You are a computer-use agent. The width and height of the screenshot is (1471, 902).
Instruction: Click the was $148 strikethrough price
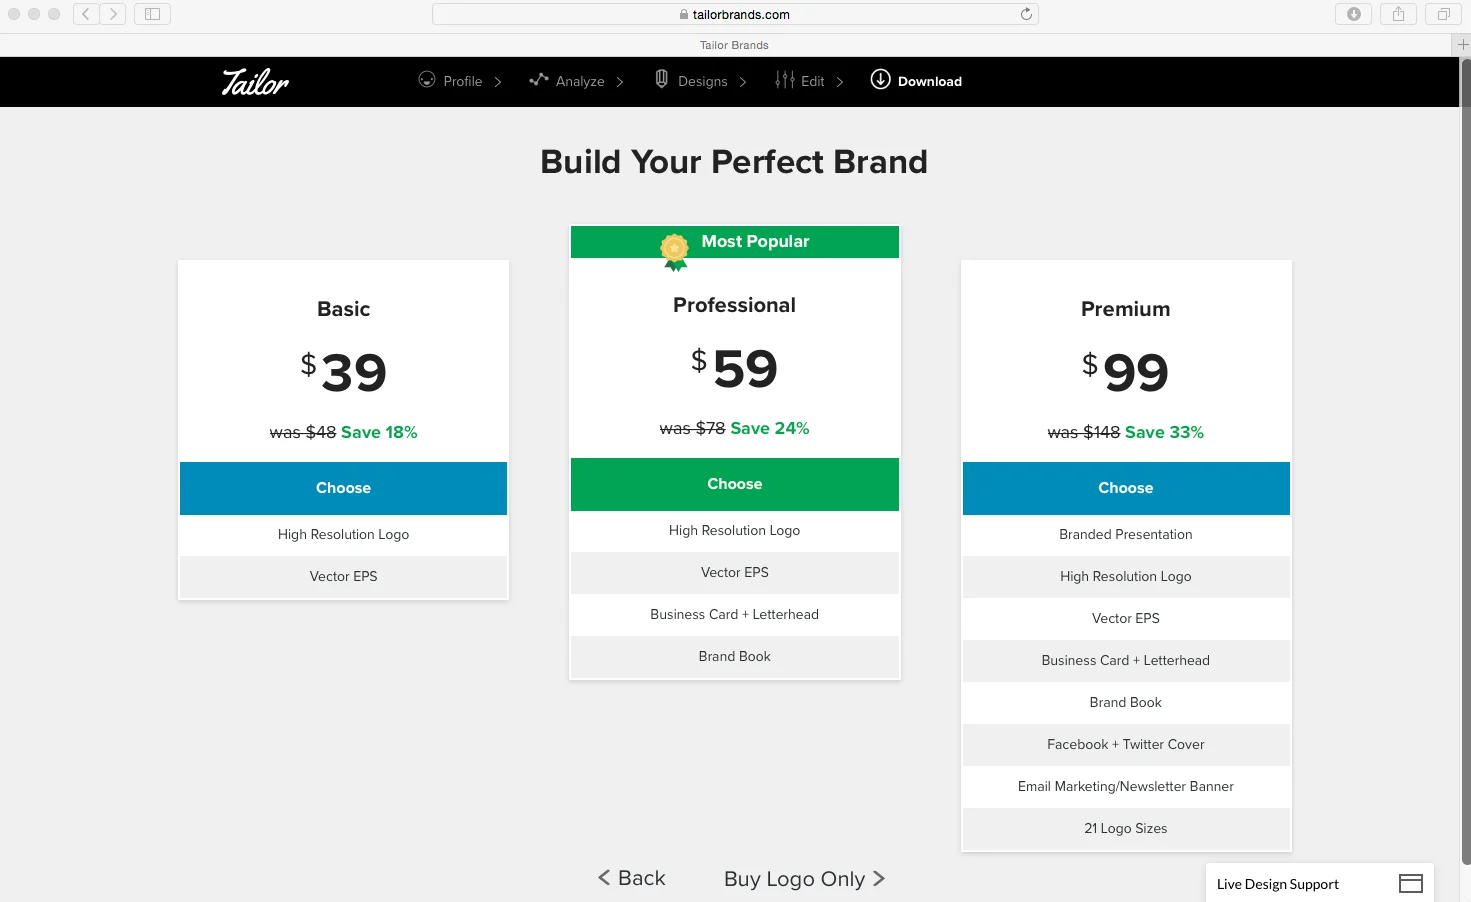click(1084, 432)
